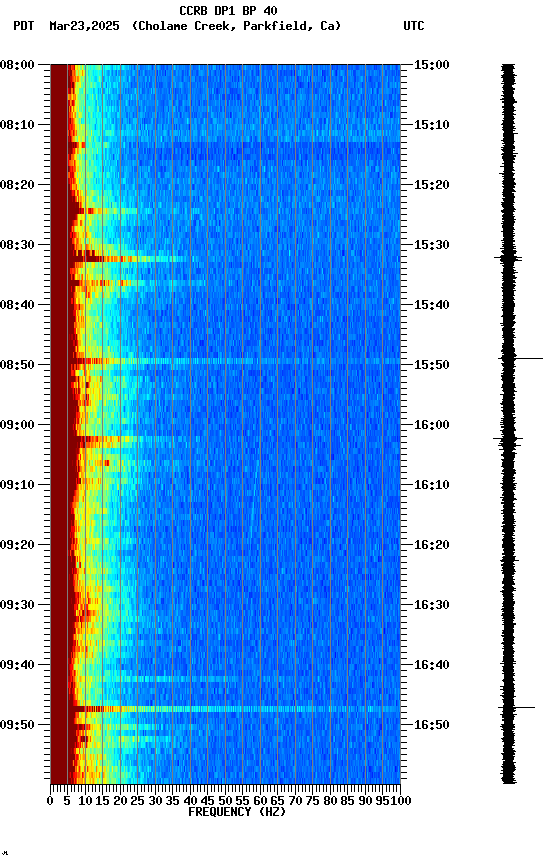Click the 09:50 PDT time label
The width and height of the screenshot is (552, 864).
17,725
